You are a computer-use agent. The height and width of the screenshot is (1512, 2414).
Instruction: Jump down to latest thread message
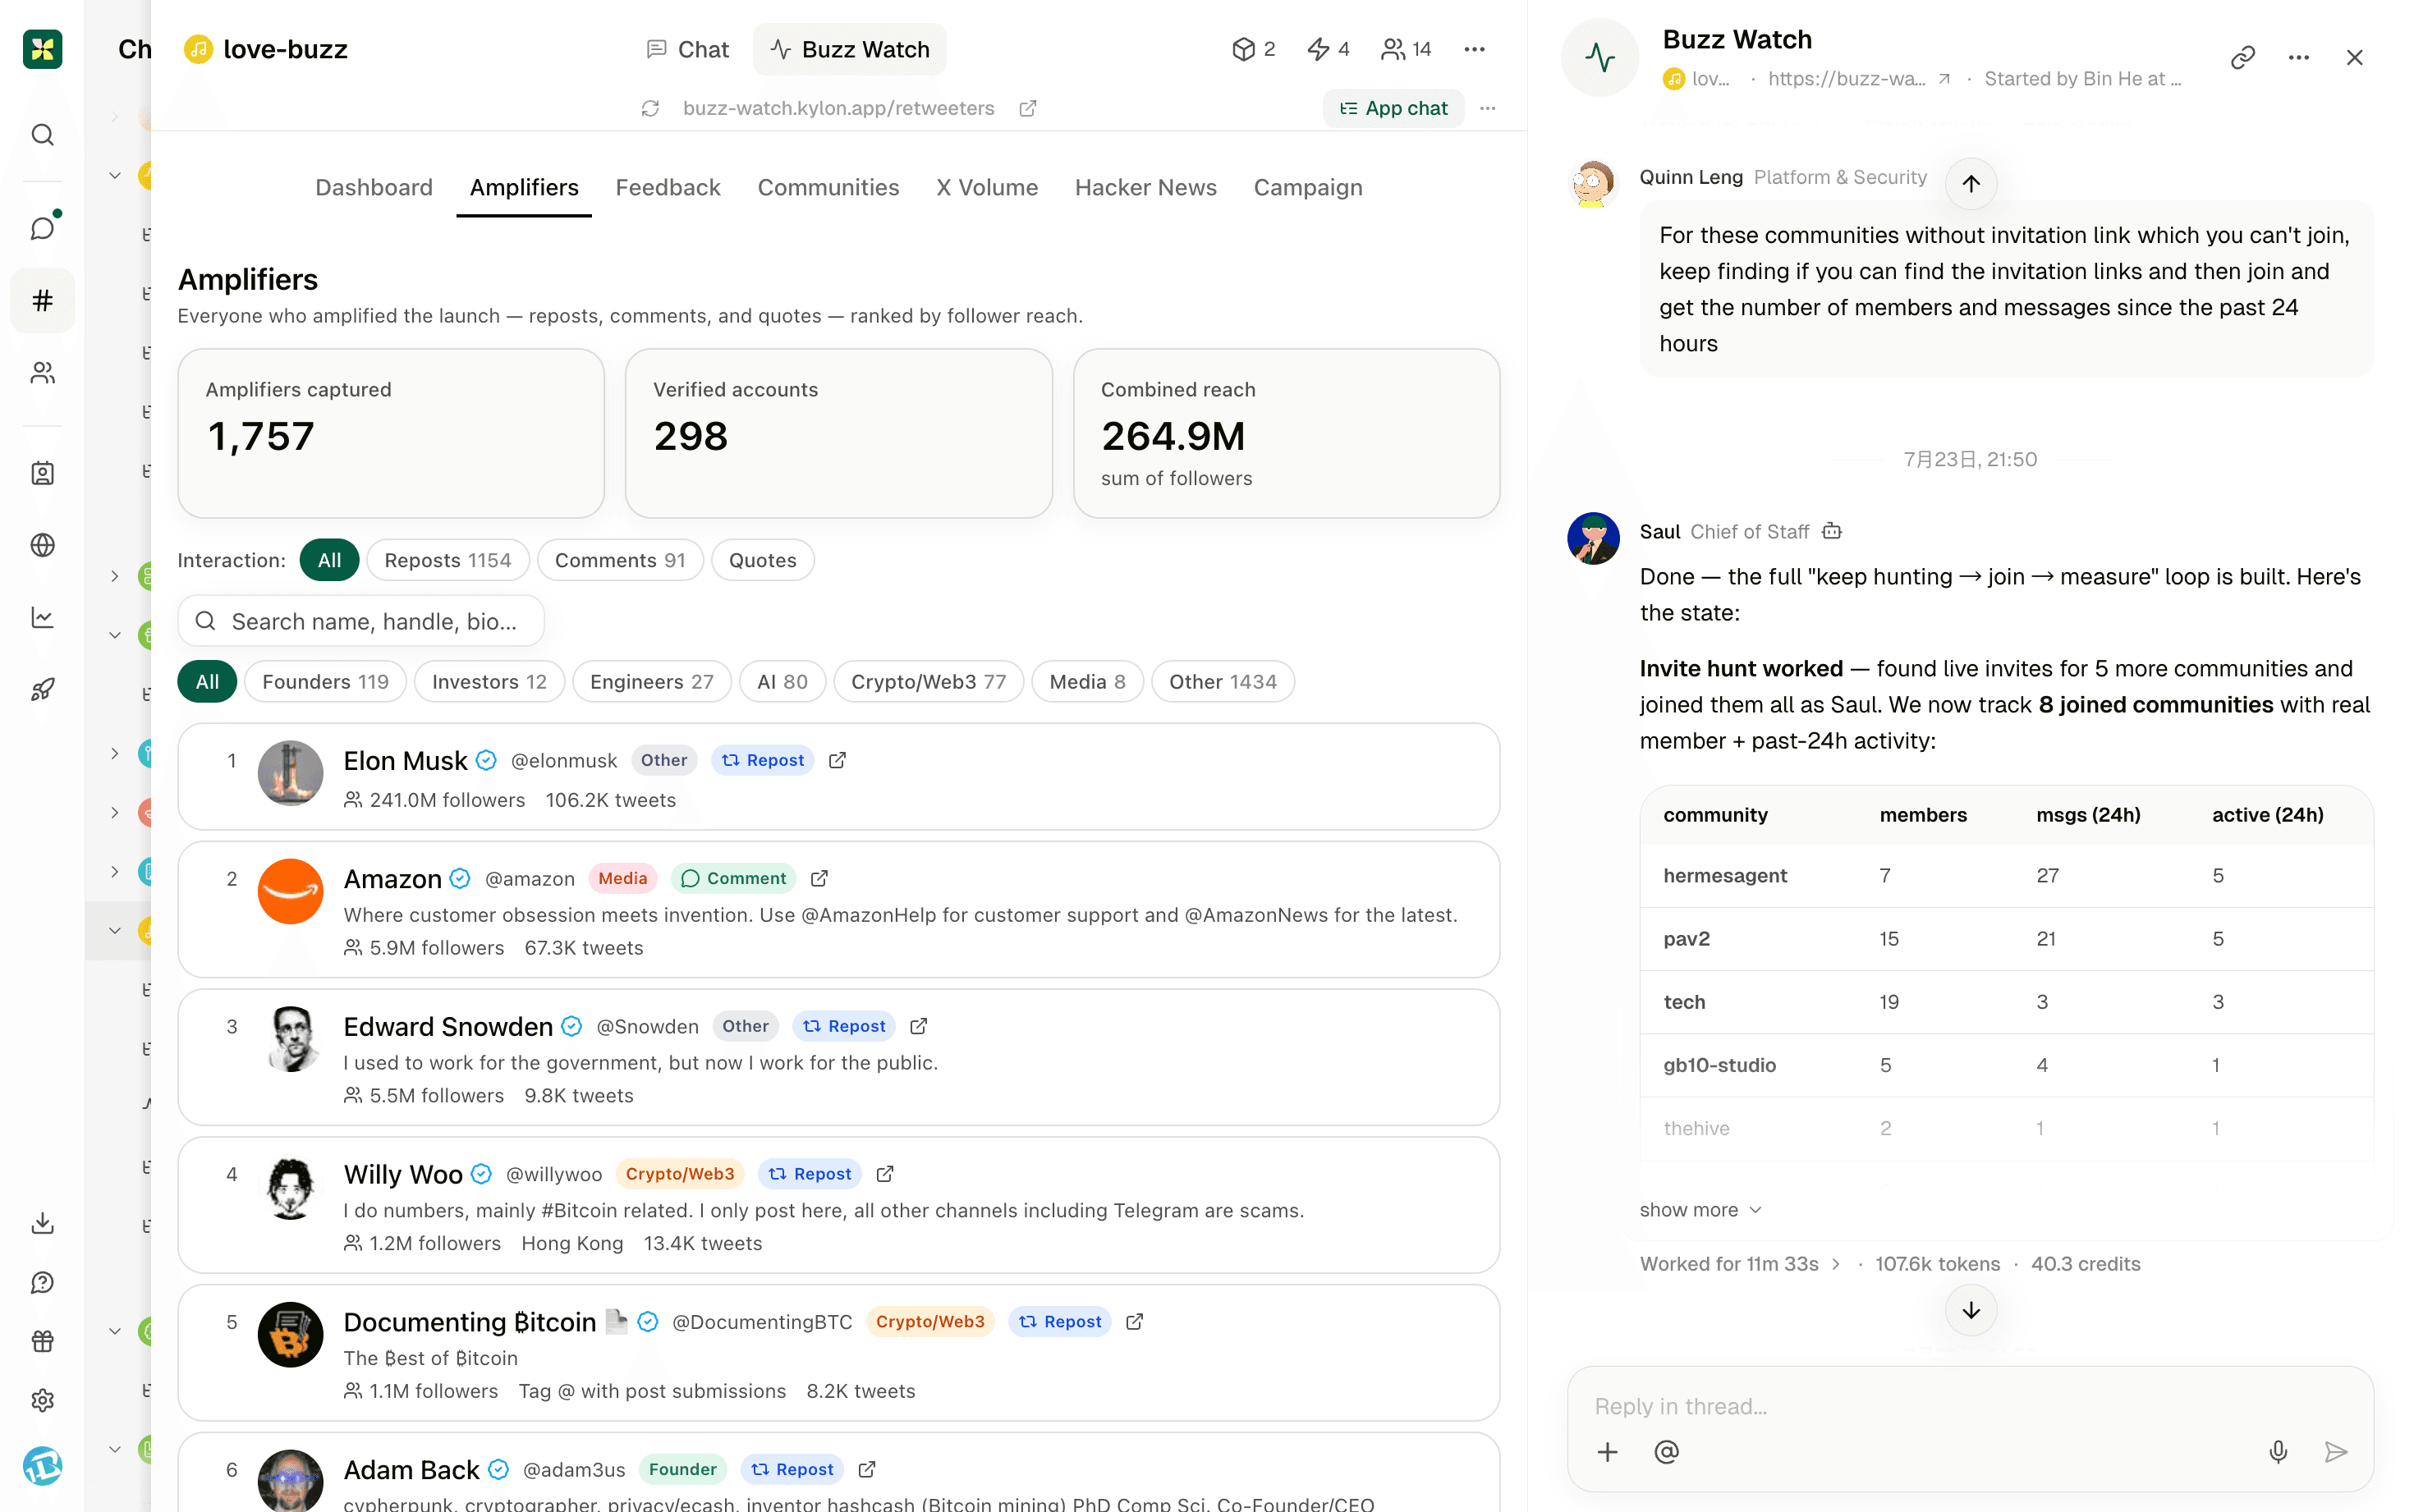coord(1970,1311)
